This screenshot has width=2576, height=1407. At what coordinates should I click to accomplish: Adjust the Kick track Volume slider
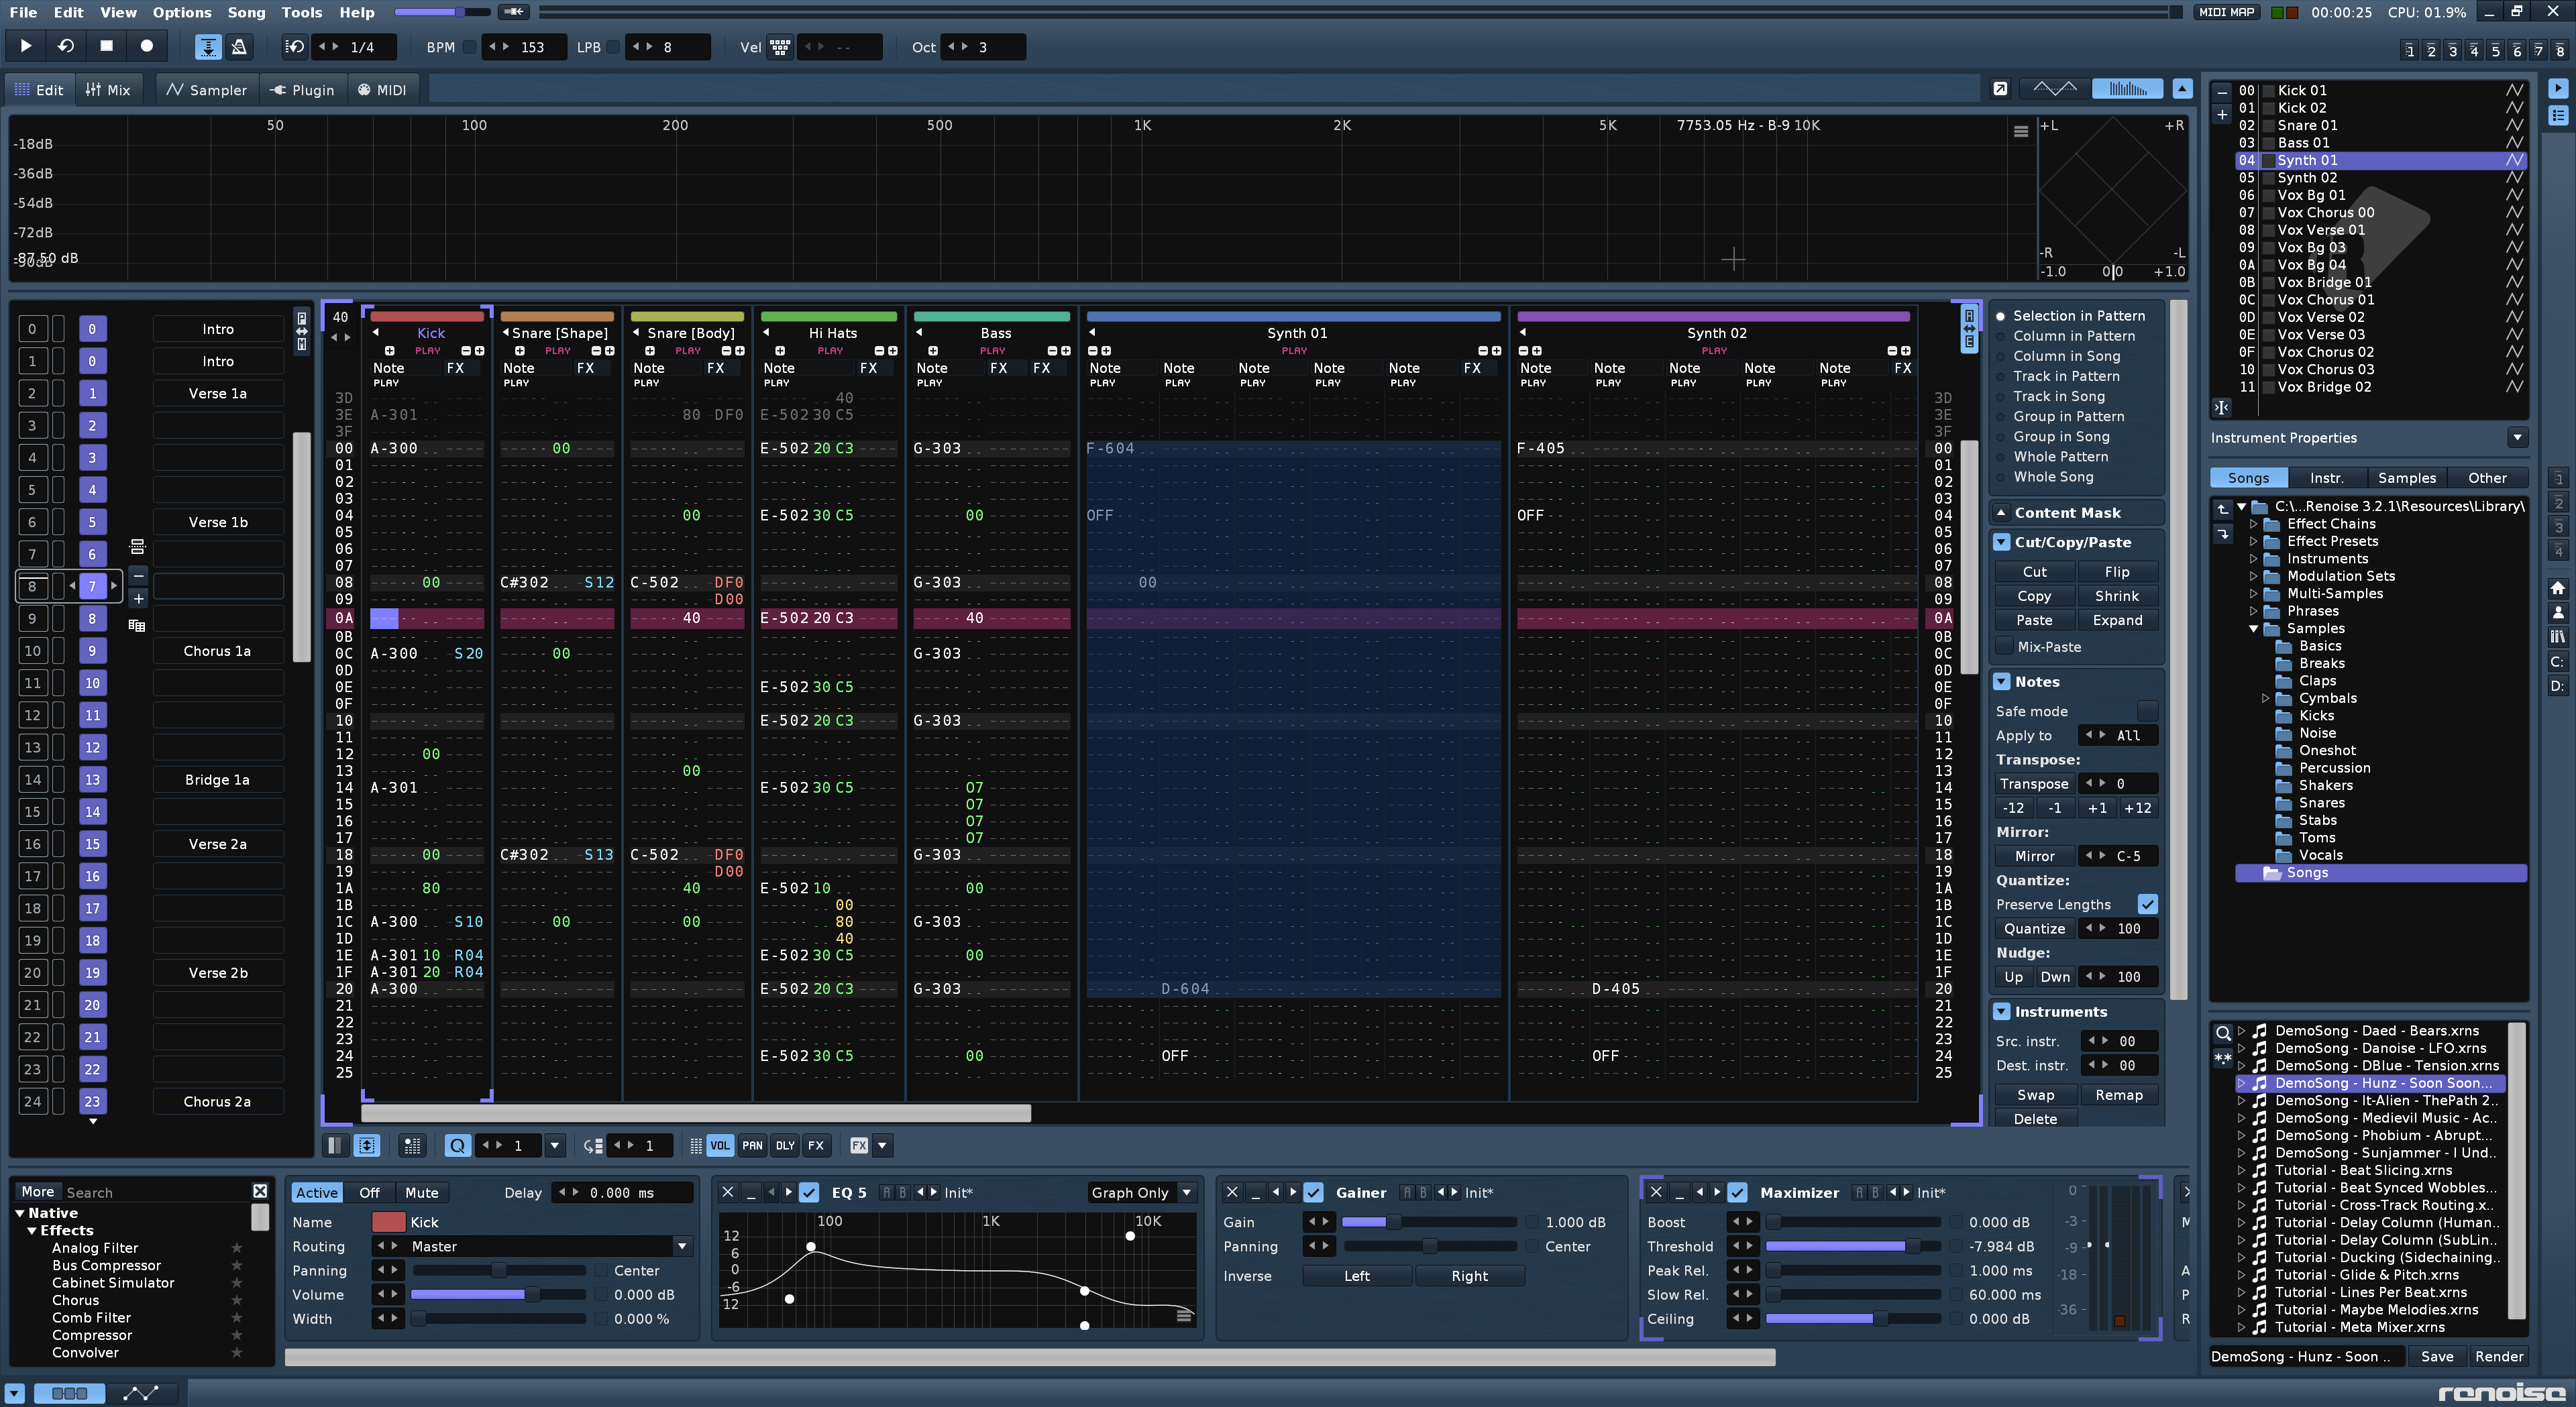[499, 1295]
